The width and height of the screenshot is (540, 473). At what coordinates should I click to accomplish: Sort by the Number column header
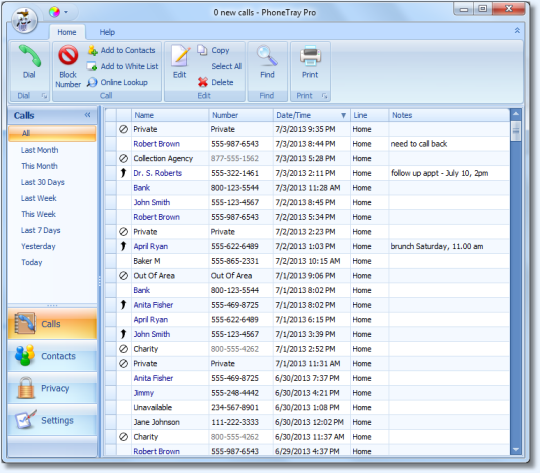(241, 115)
